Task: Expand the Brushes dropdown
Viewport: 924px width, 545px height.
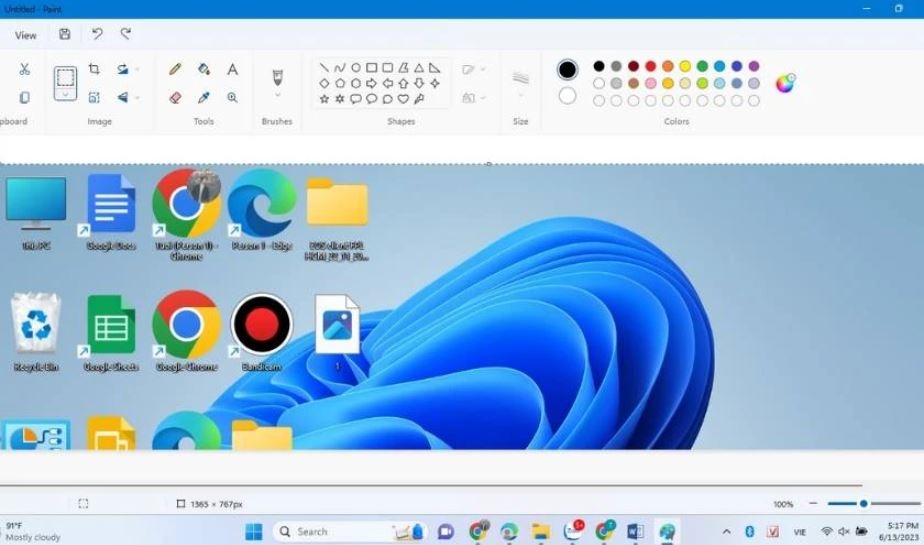Action: coord(278,95)
